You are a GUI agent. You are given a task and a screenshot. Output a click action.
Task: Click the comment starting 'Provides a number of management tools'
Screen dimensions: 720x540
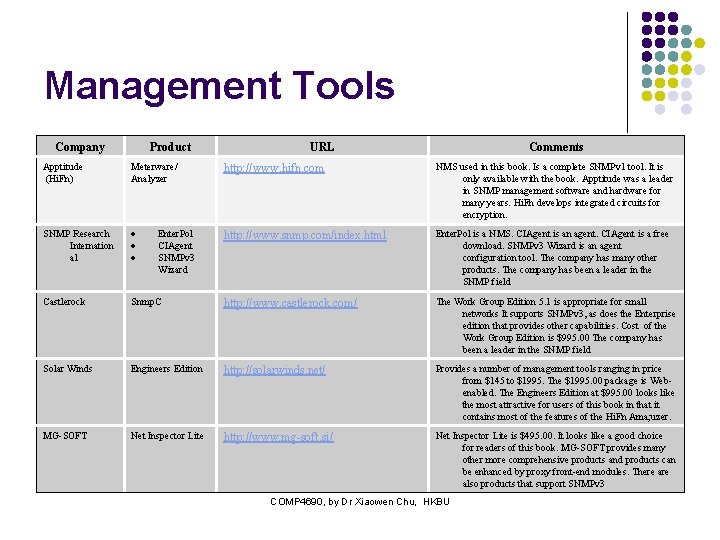click(x=555, y=393)
